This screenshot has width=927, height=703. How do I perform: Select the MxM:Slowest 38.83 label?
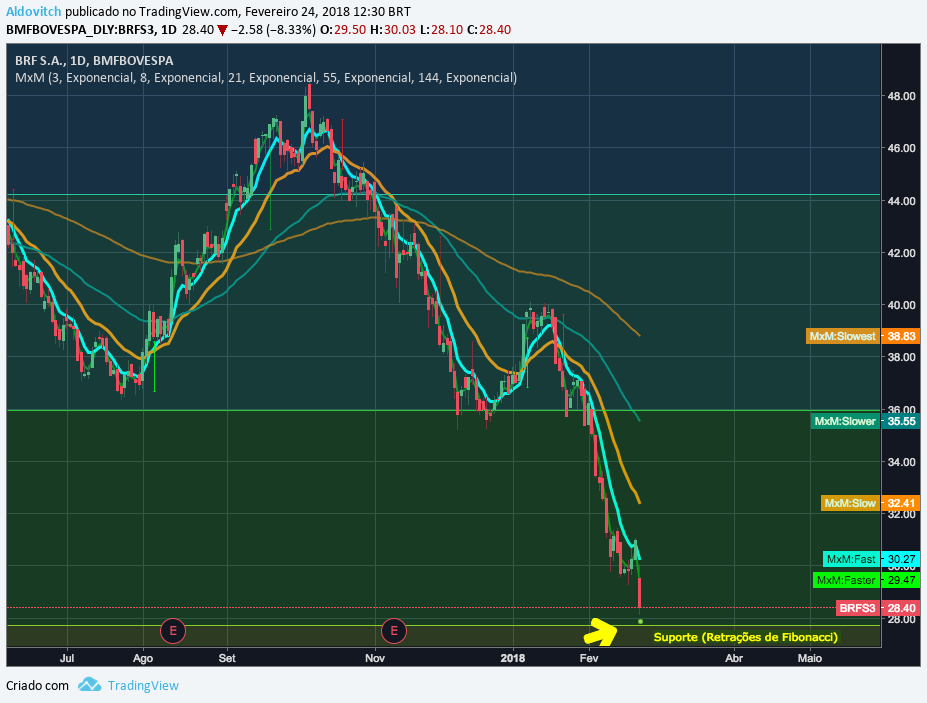coord(863,336)
